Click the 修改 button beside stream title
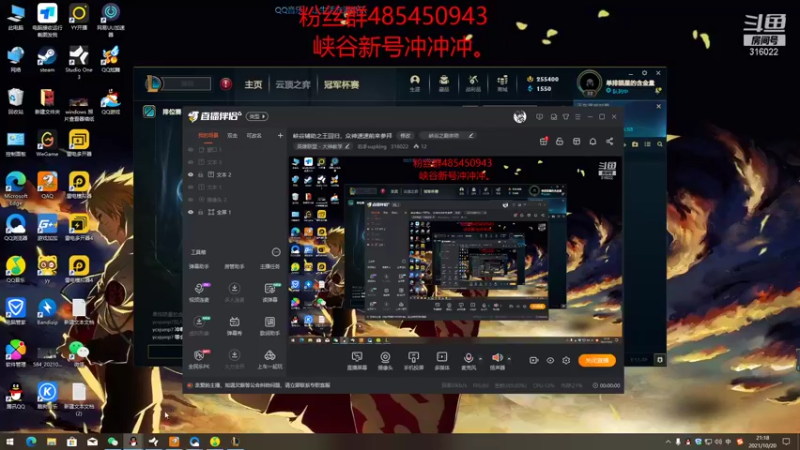 pyautogui.click(x=405, y=136)
